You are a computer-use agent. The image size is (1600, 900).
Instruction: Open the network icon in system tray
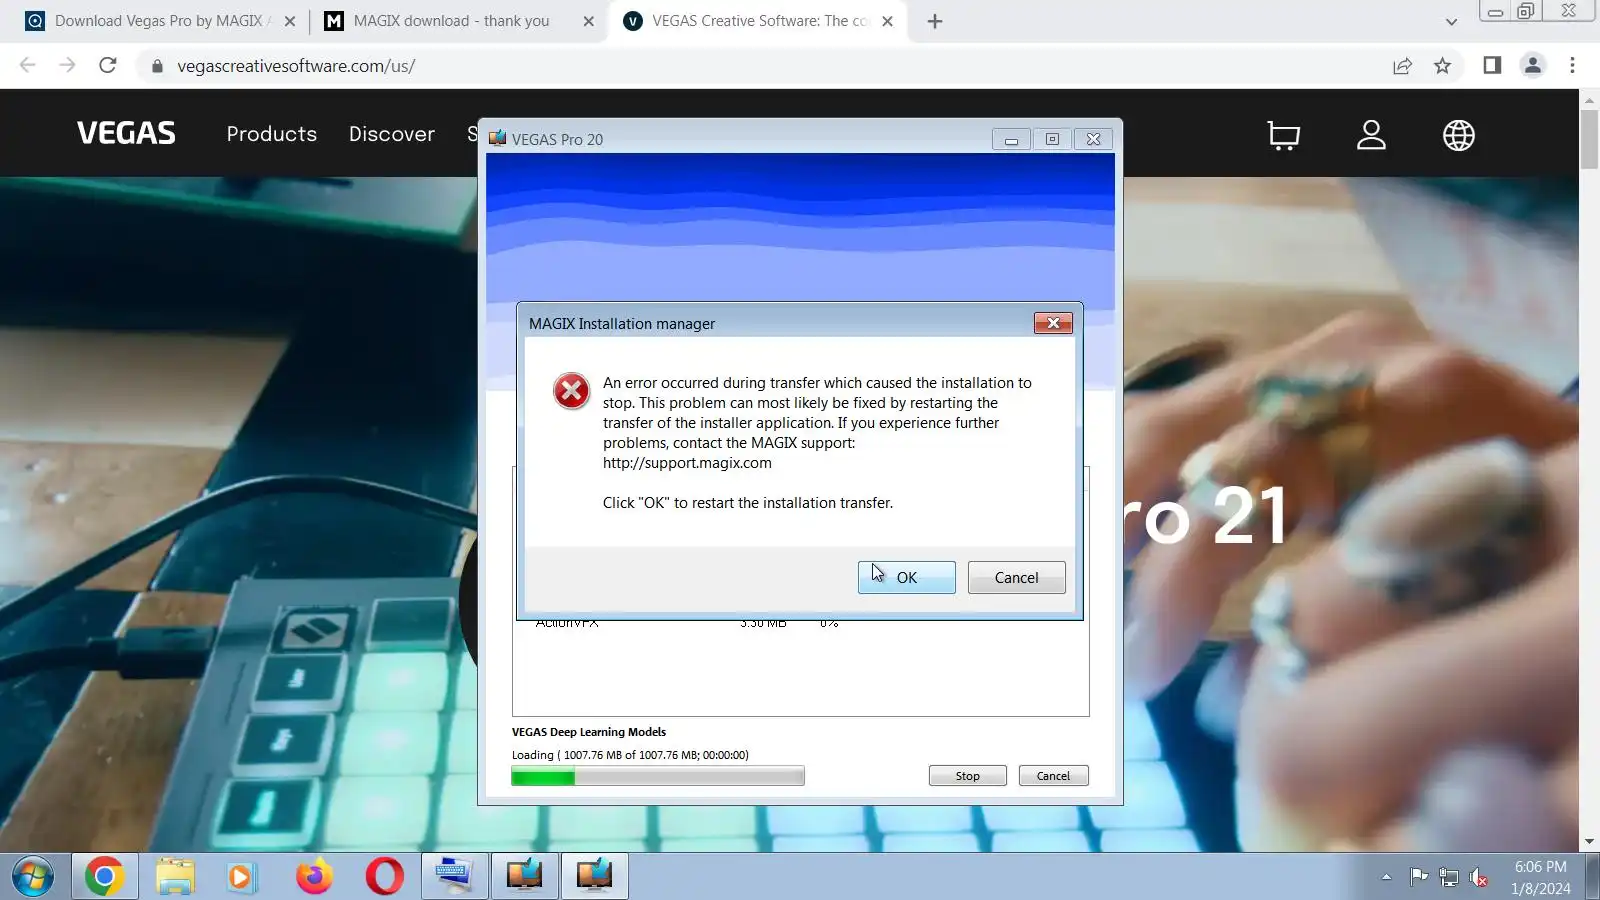click(1448, 877)
